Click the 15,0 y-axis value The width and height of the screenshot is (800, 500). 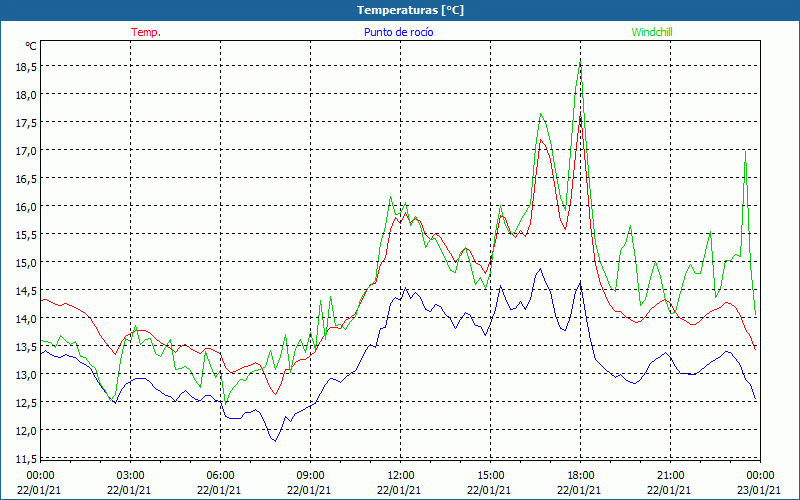(x=27, y=262)
